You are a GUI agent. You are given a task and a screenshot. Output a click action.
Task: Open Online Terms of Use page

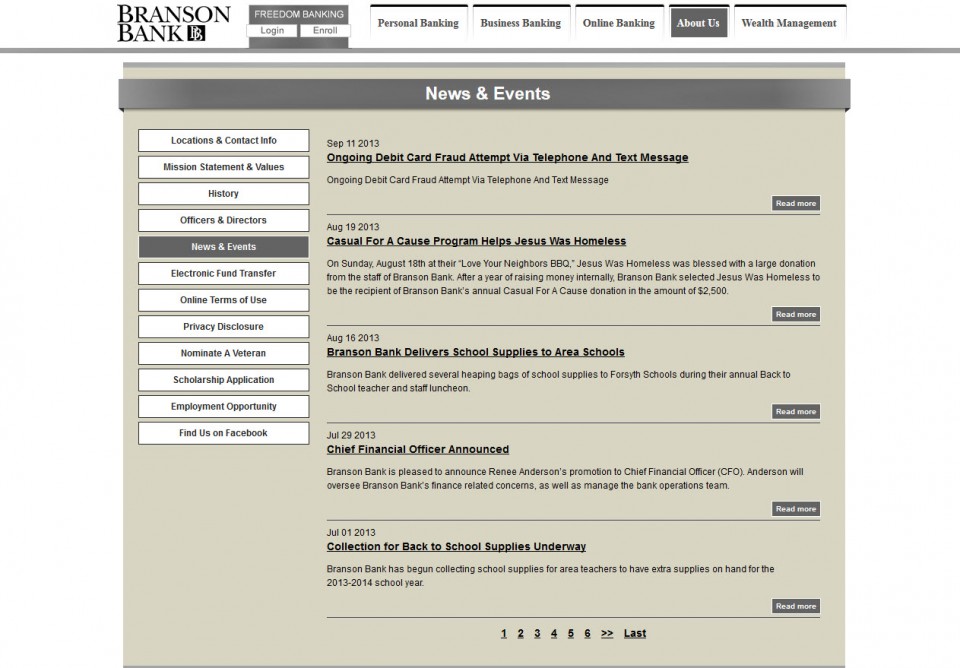point(223,300)
